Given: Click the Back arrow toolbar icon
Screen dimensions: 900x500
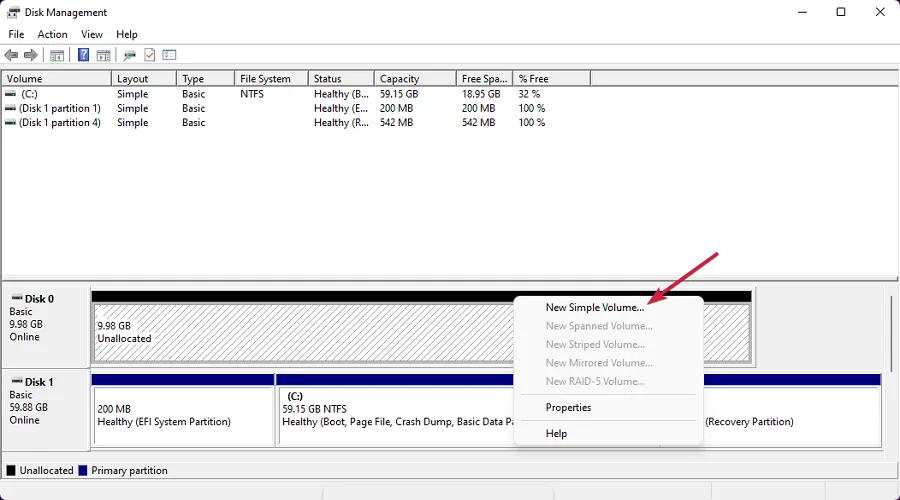Looking at the screenshot, I should coord(11,55).
